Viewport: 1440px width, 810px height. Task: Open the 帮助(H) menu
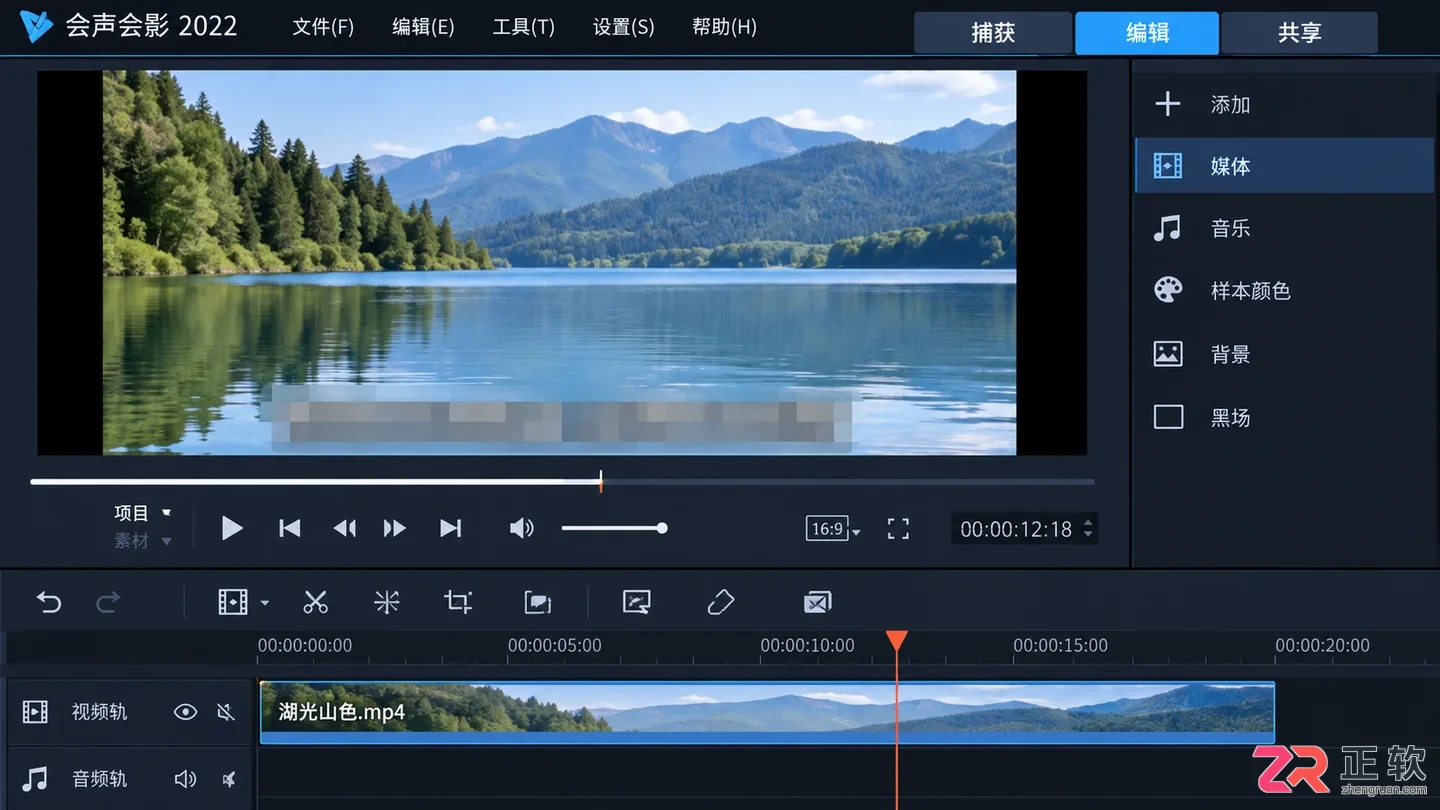tap(724, 27)
